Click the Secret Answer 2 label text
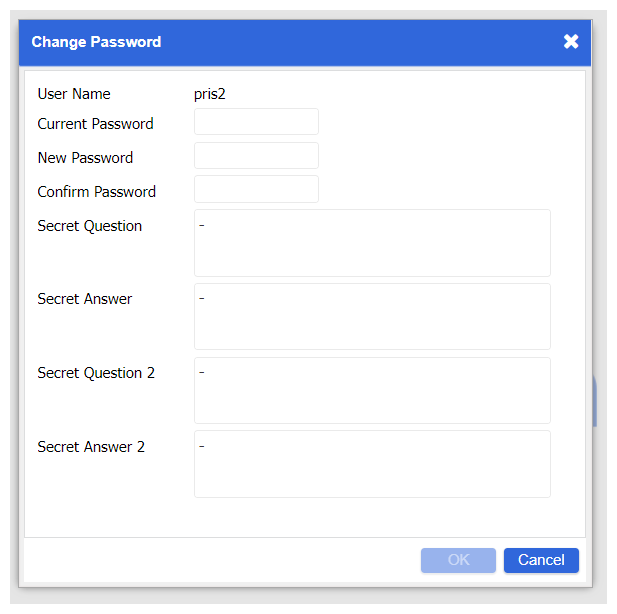617x614 pixels. pyautogui.click(x=91, y=447)
